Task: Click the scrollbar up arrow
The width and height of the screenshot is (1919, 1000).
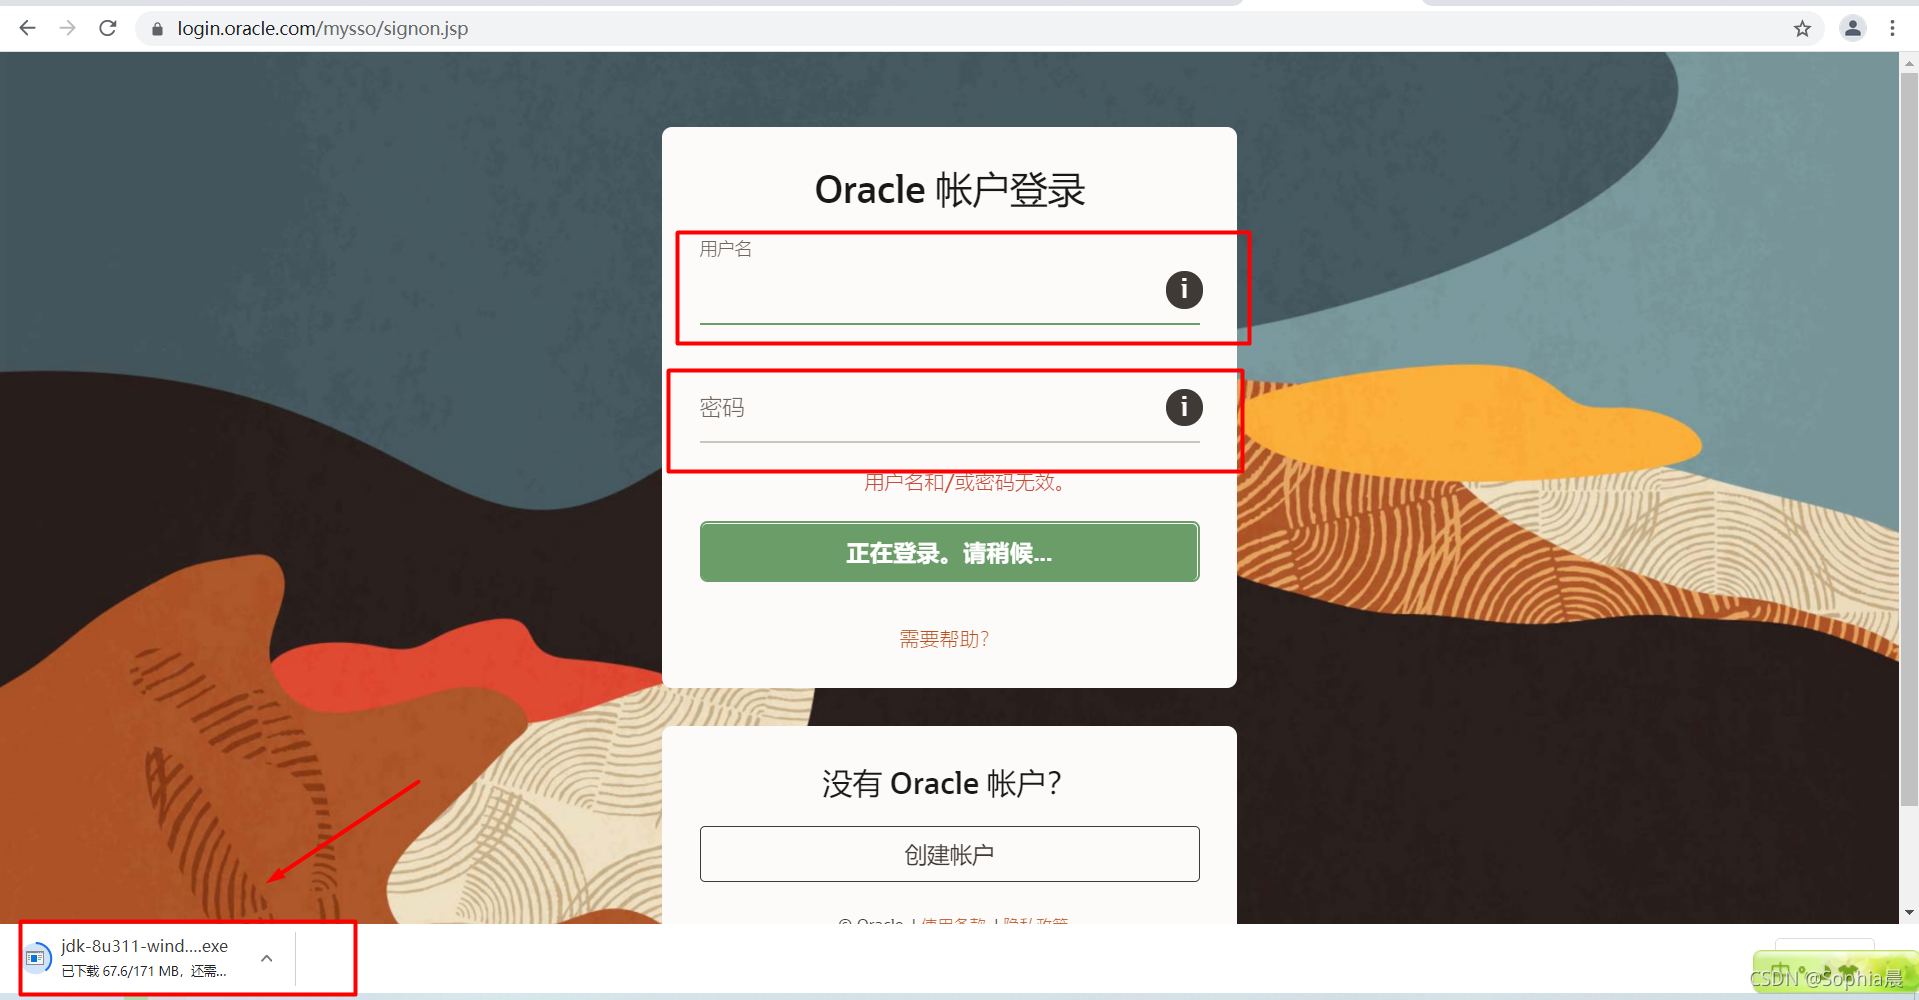Action: coord(1909,62)
